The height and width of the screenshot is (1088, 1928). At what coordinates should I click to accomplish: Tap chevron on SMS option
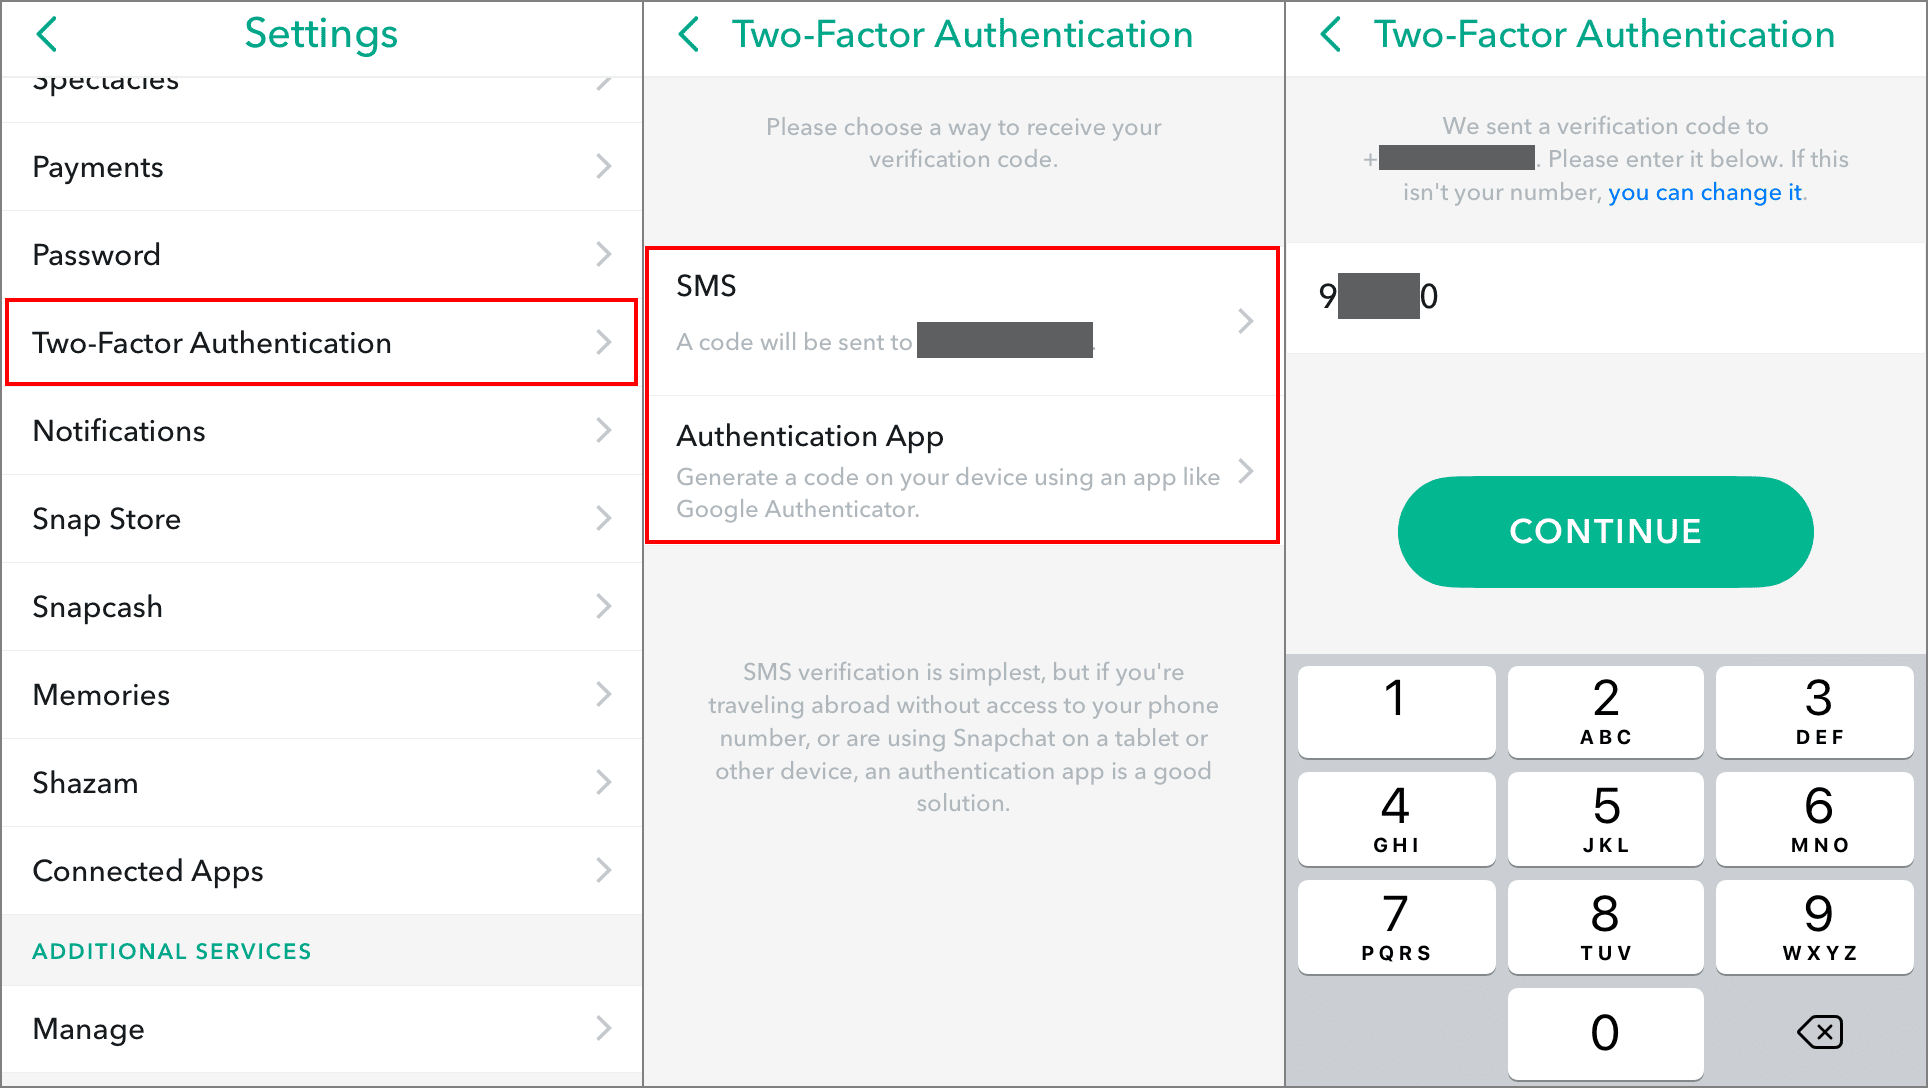click(1245, 321)
